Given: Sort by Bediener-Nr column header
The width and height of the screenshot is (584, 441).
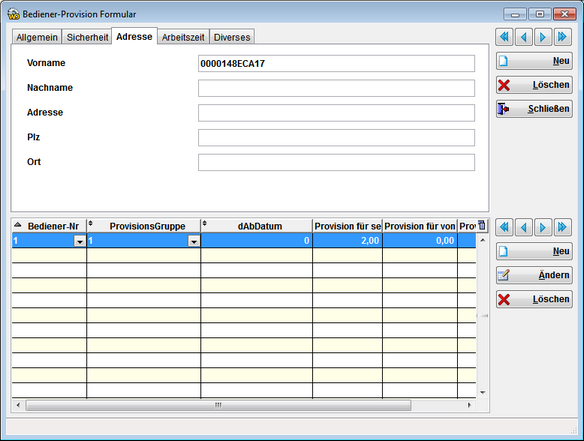Looking at the screenshot, I should tap(49, 226).
